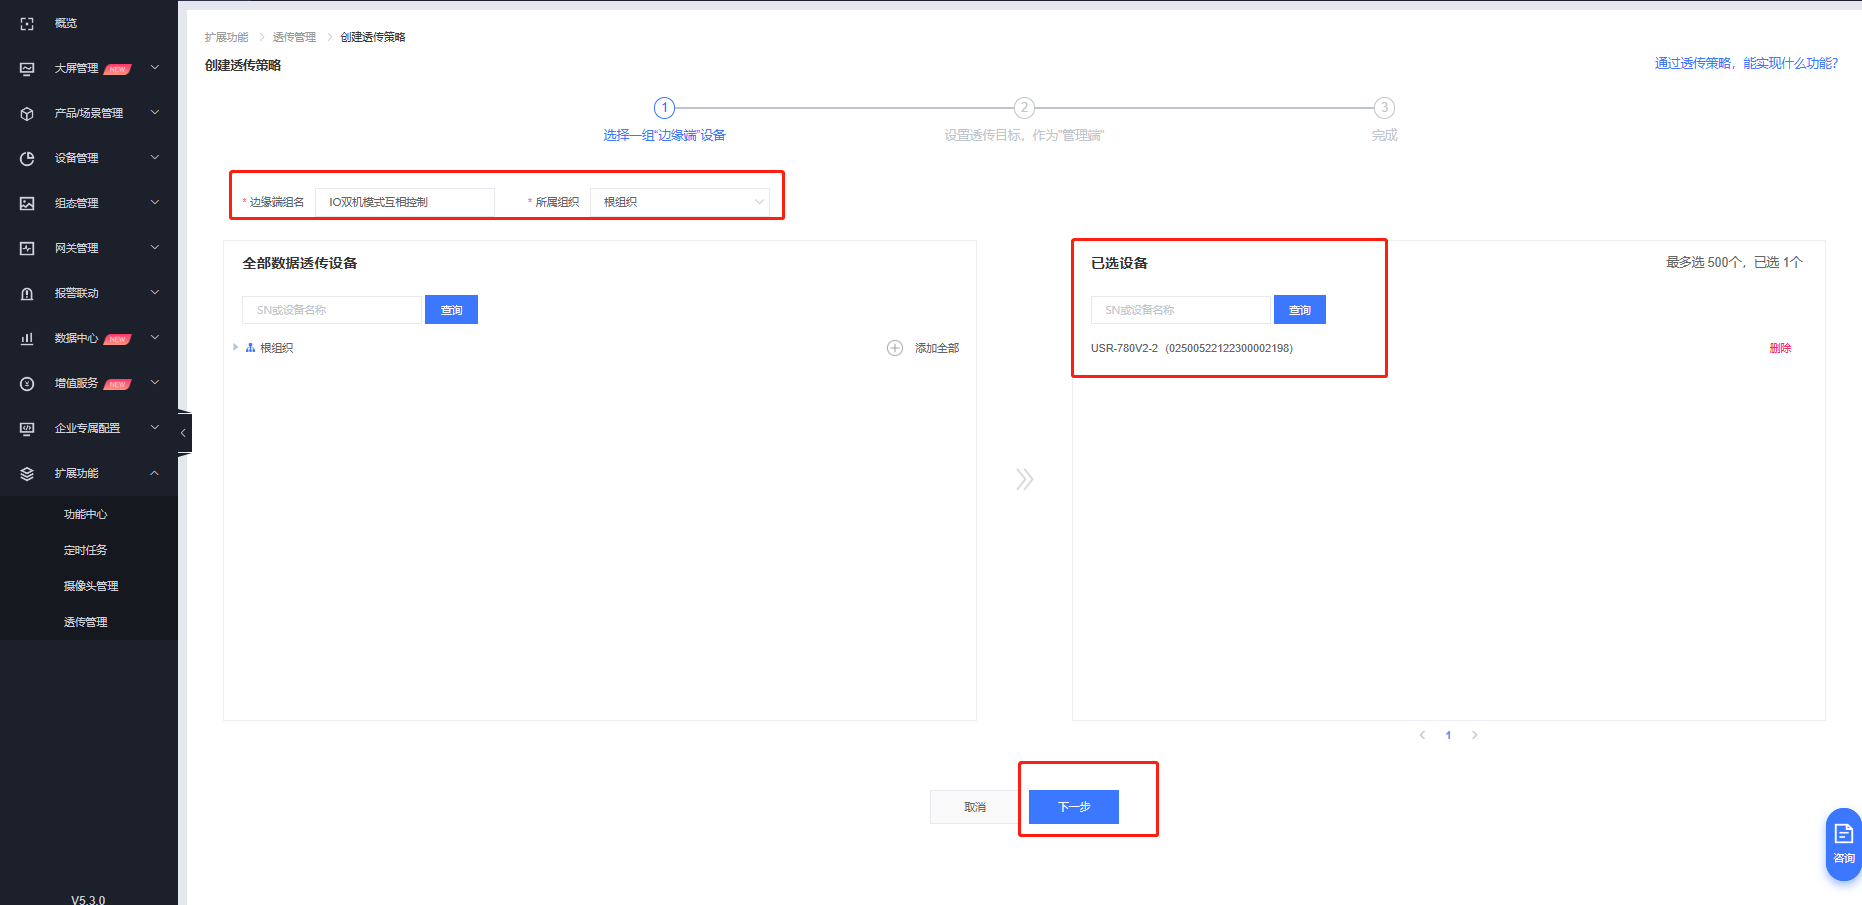1862x905 pixels.
Task: Click the double-arrow transfer icon between panels
Action: click(1024, 479)
